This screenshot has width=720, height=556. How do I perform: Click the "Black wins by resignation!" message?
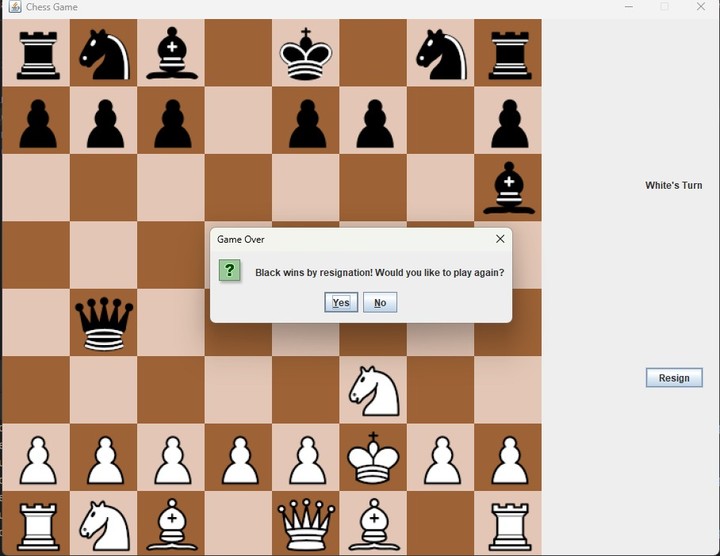[x=314, y=273]
